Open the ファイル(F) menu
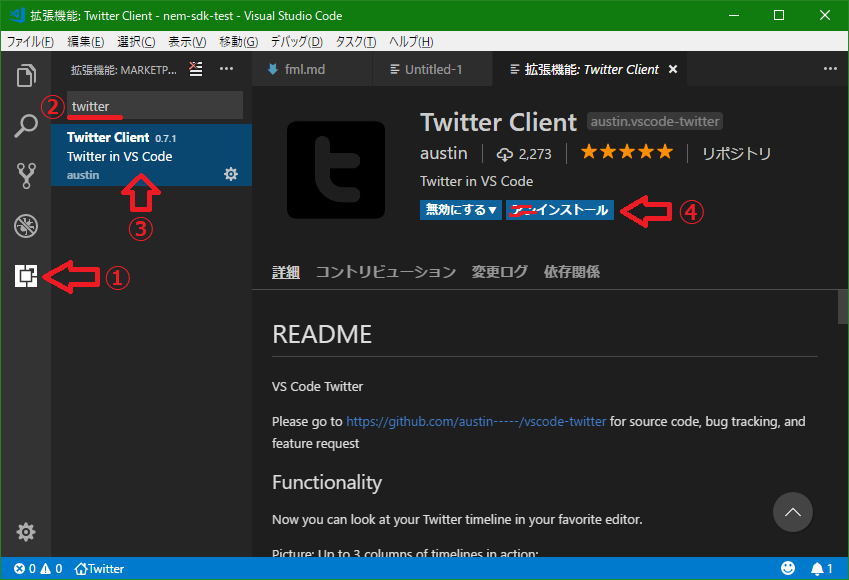The image size is (849, 580). tap(30, 42)
